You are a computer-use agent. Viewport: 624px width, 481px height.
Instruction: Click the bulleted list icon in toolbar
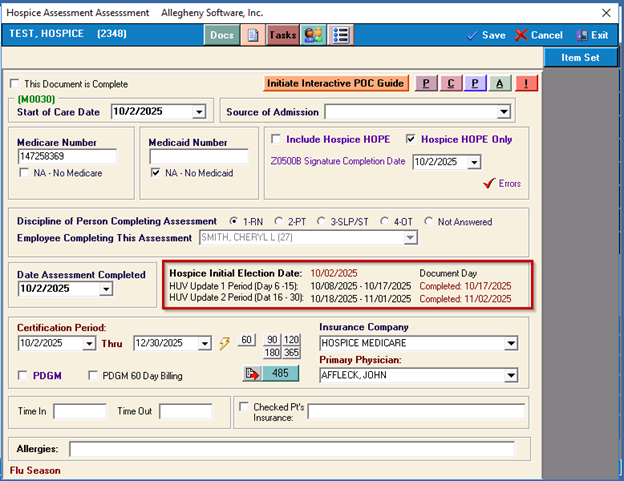pyautogui.click(x=342, y=35)
